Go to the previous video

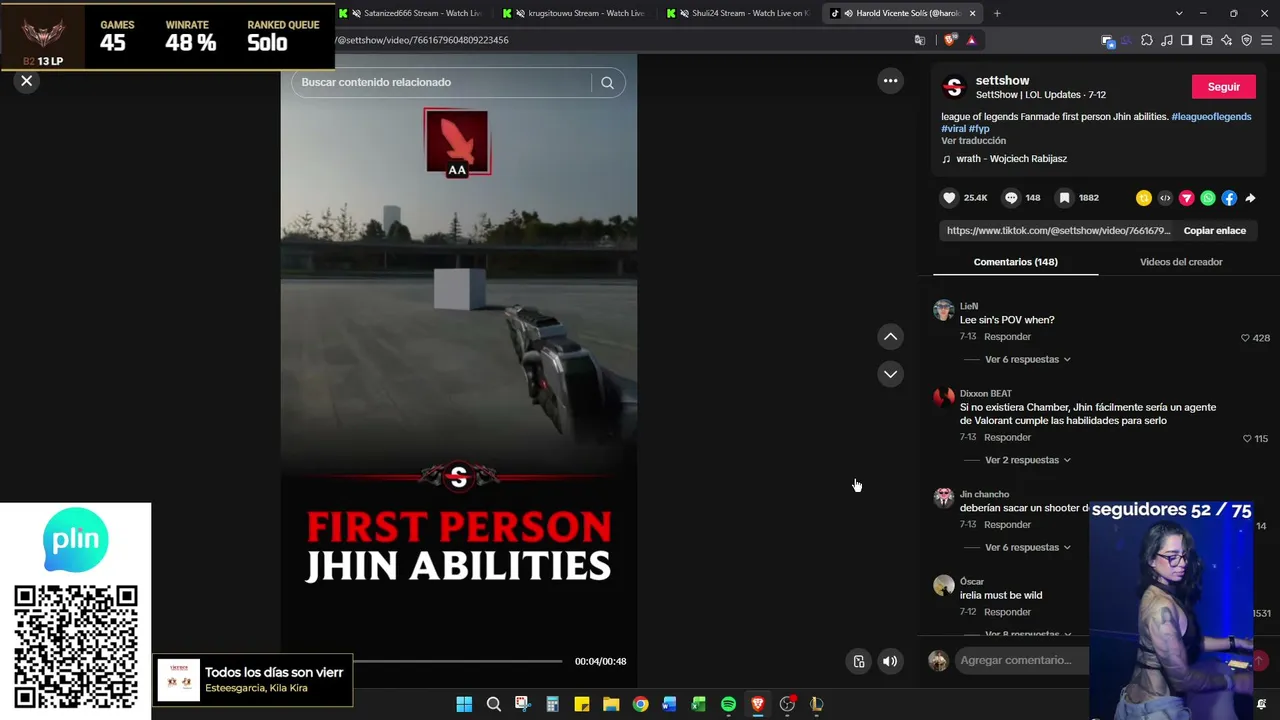coord(890,337)
